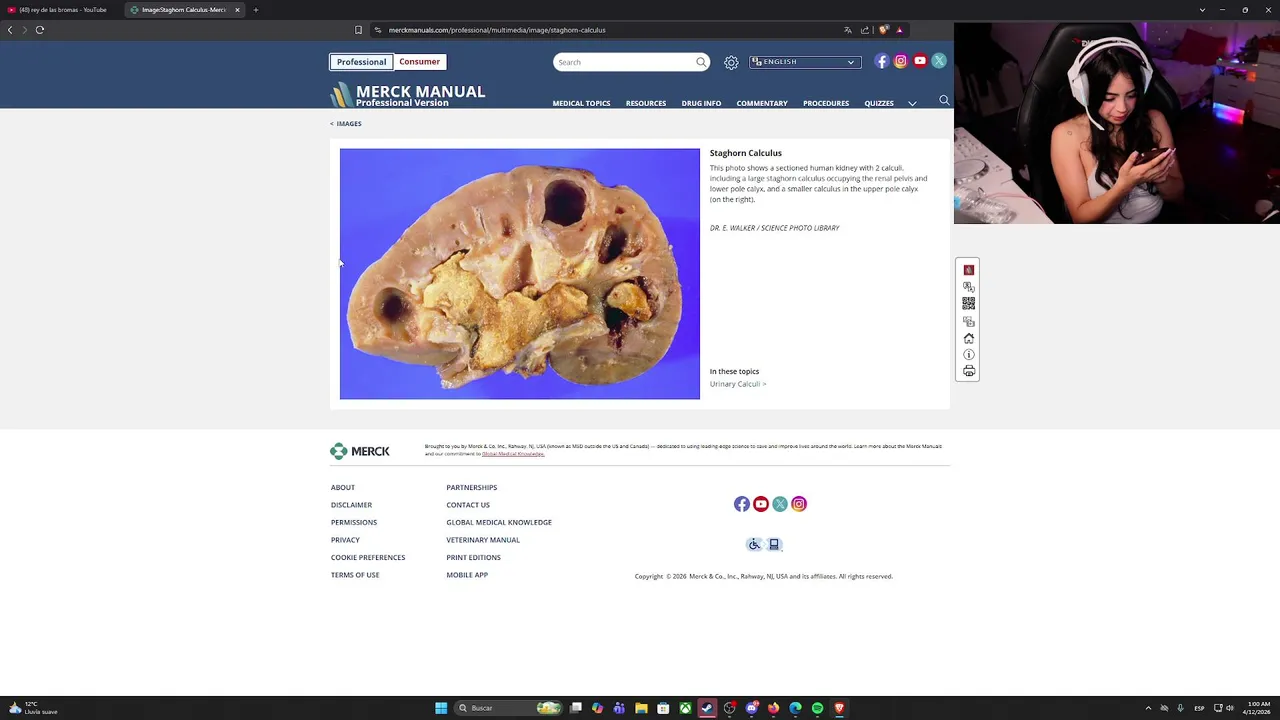
Task: Open site search icon right of Quizzes
Action: (944, 100)
